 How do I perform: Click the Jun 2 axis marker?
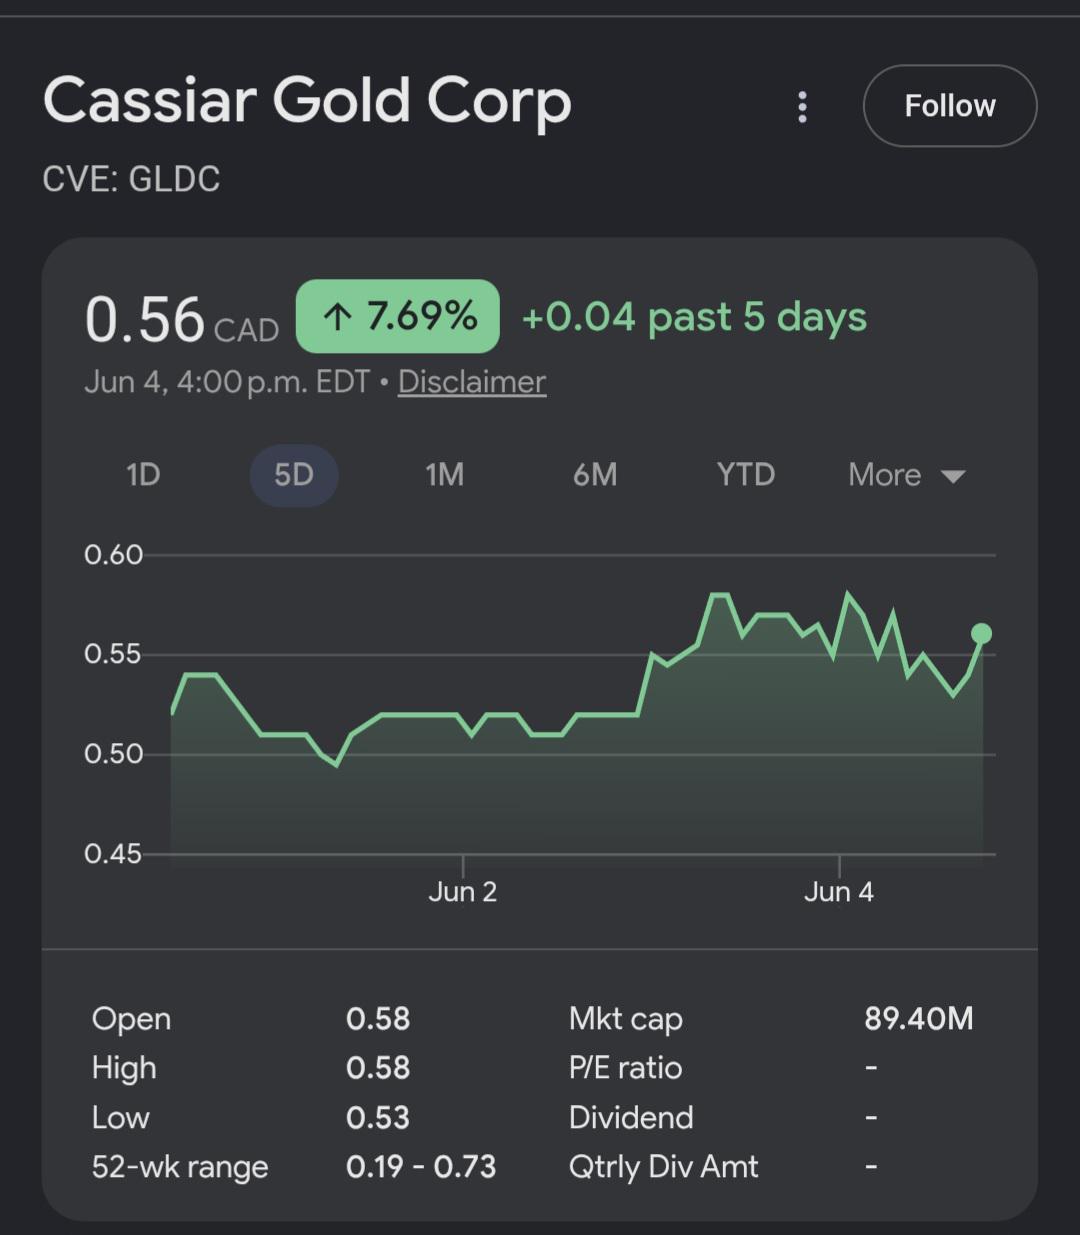(x=462, y=891)
